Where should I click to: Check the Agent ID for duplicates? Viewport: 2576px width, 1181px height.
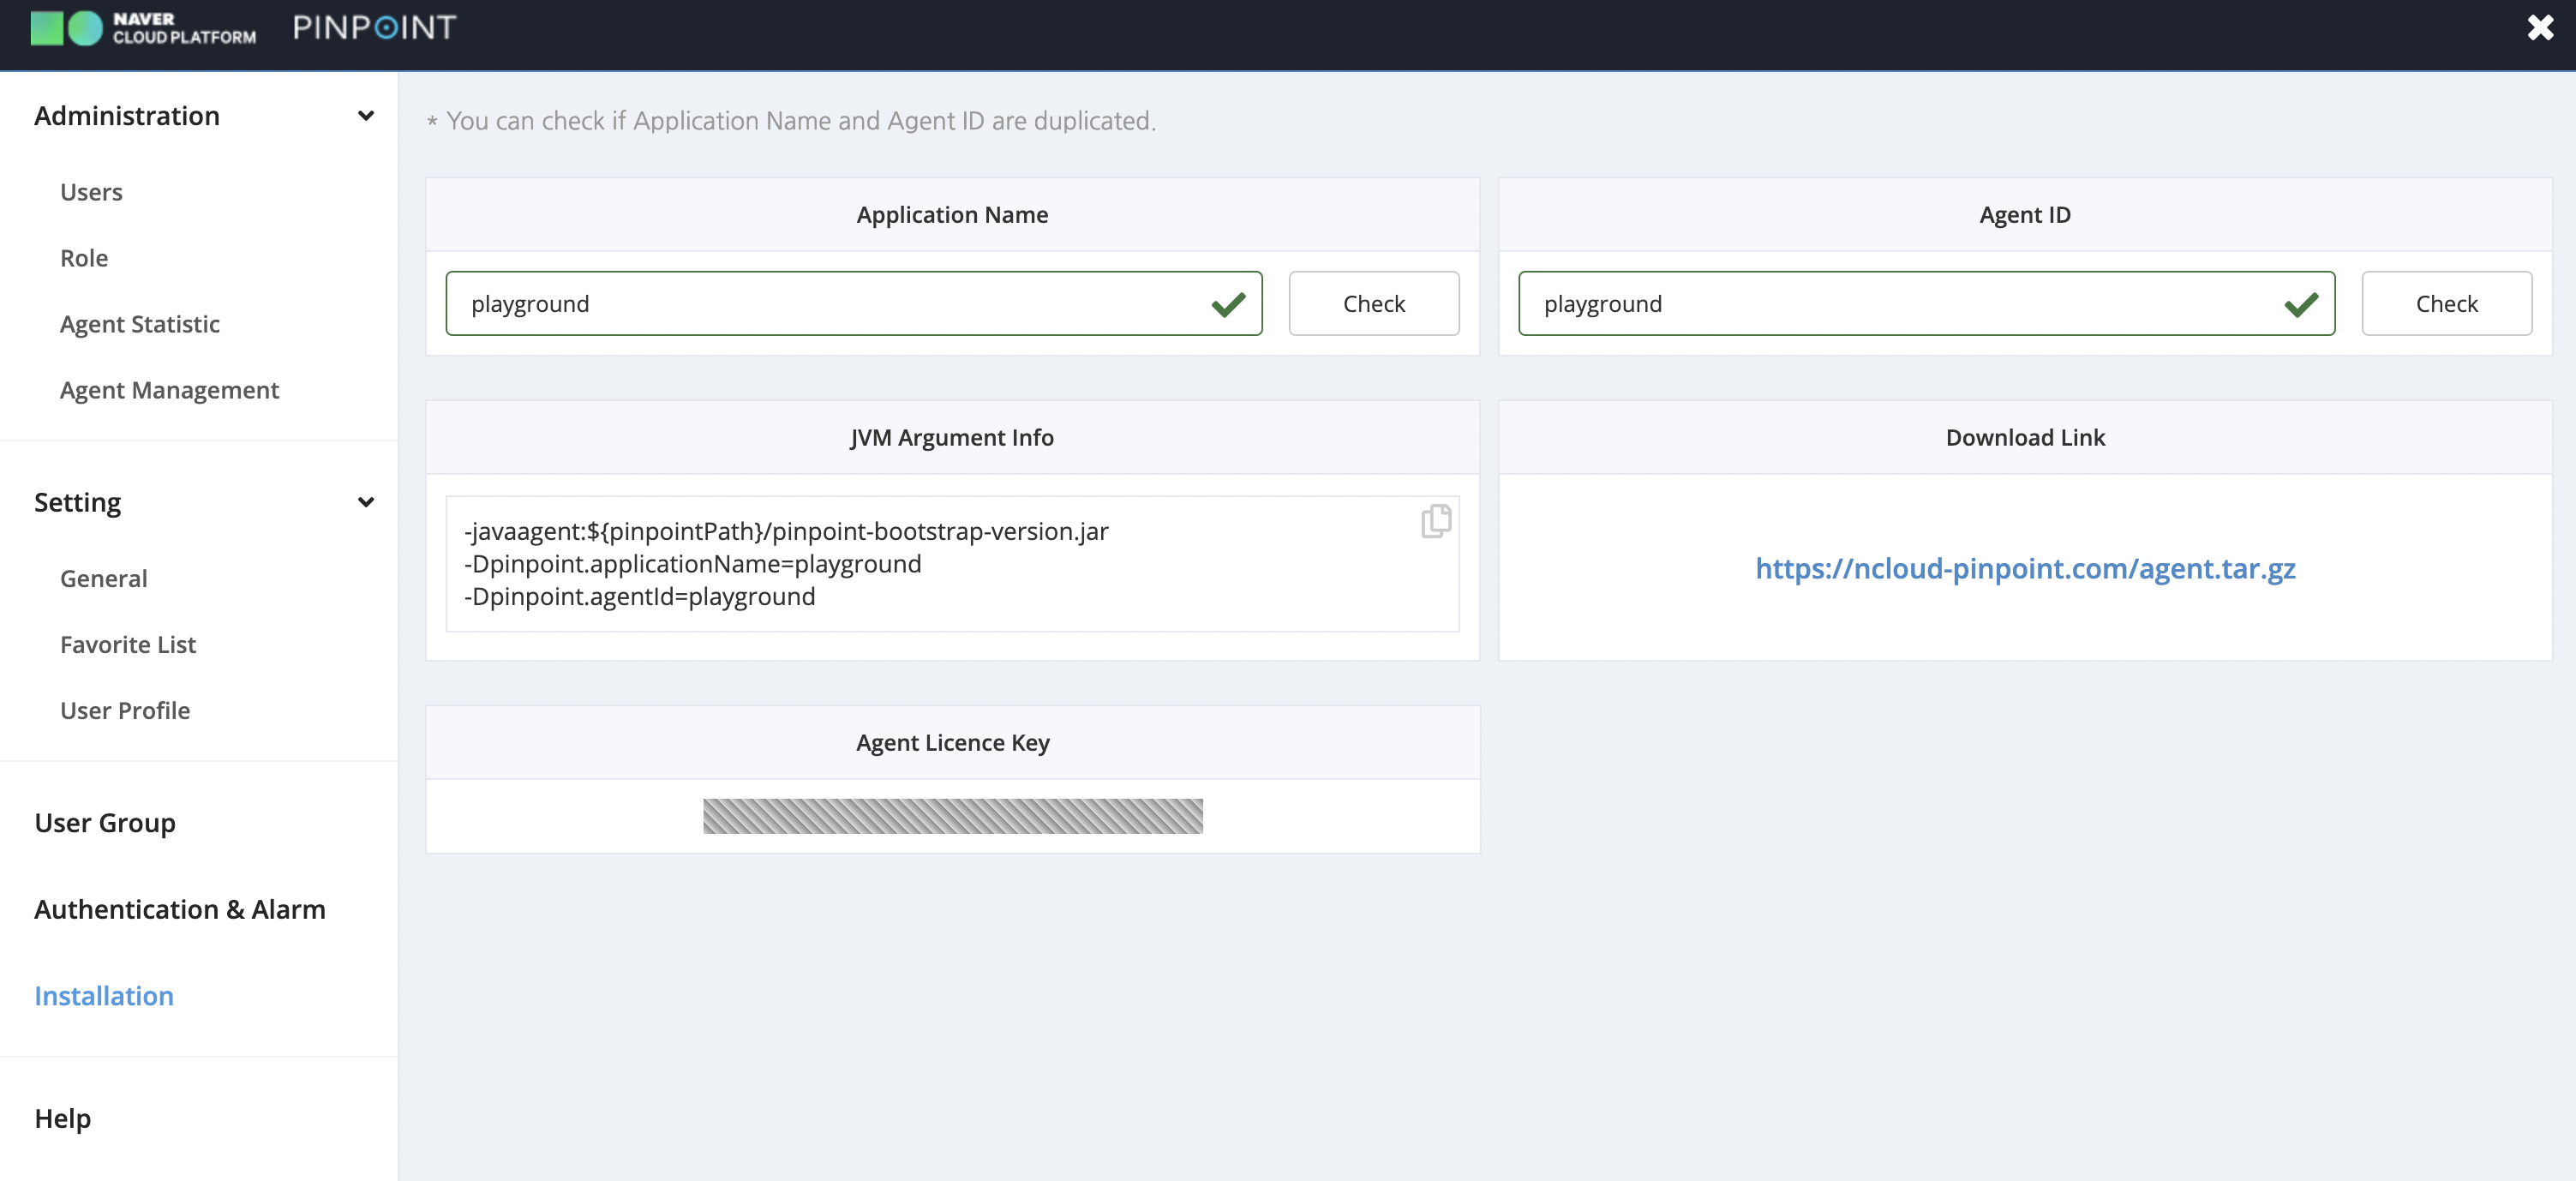click(x=2446, y=304)
